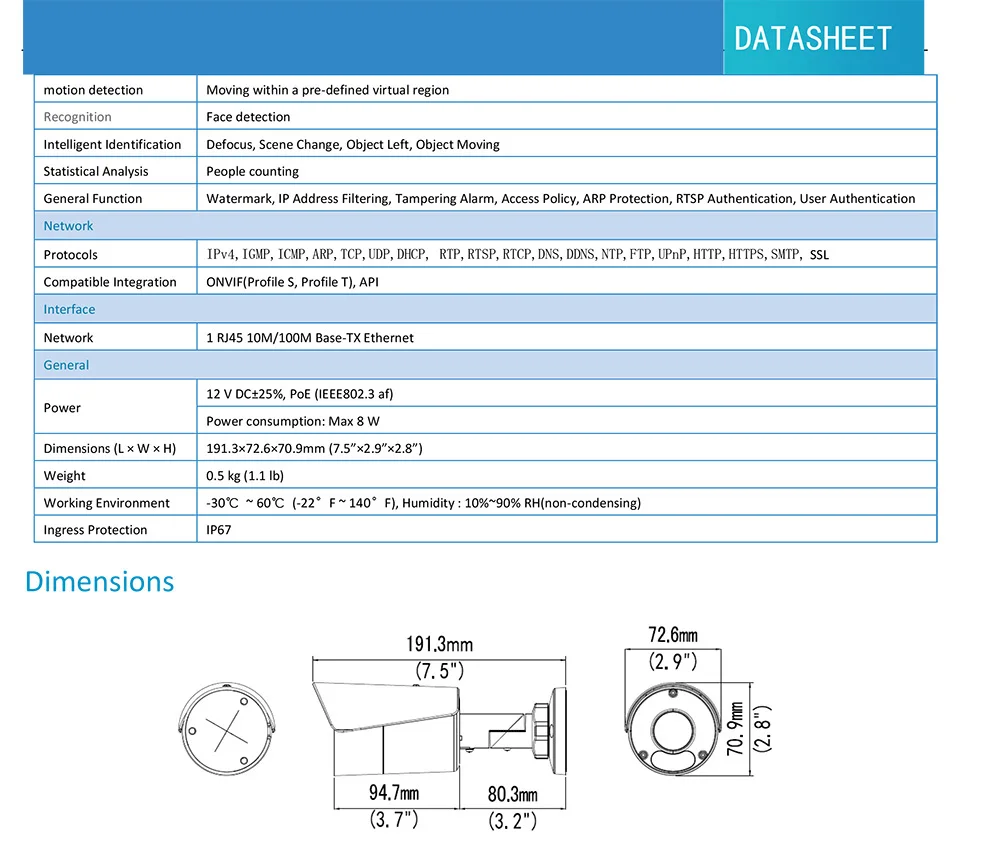The width and height of the screenshot is (1000, 845).
Task: Click the '(3.2")' dimension annotation
Action: (513, 821)
